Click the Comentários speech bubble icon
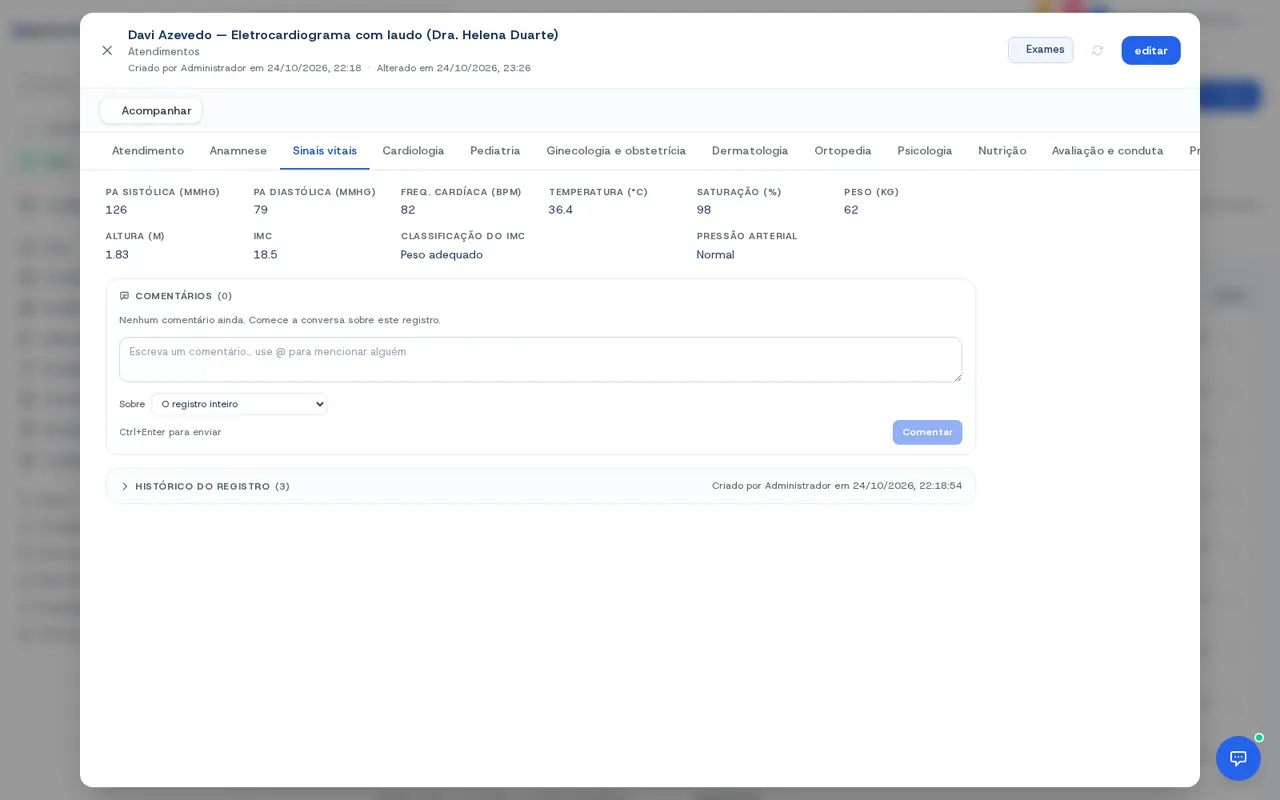 pos(125,296)
